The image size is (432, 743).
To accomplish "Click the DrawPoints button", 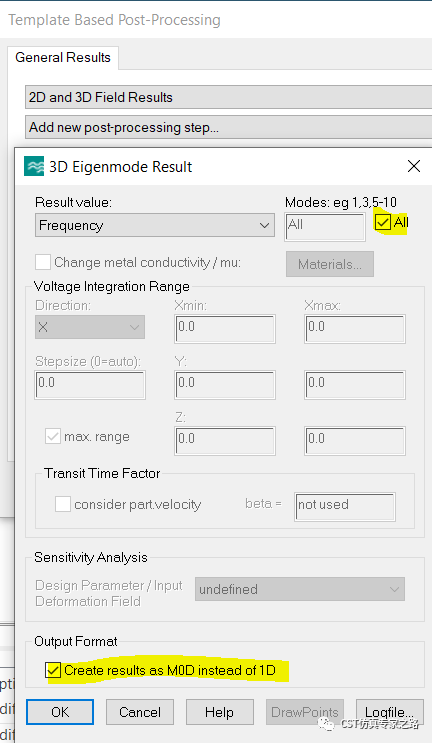I will pos(305,712).
